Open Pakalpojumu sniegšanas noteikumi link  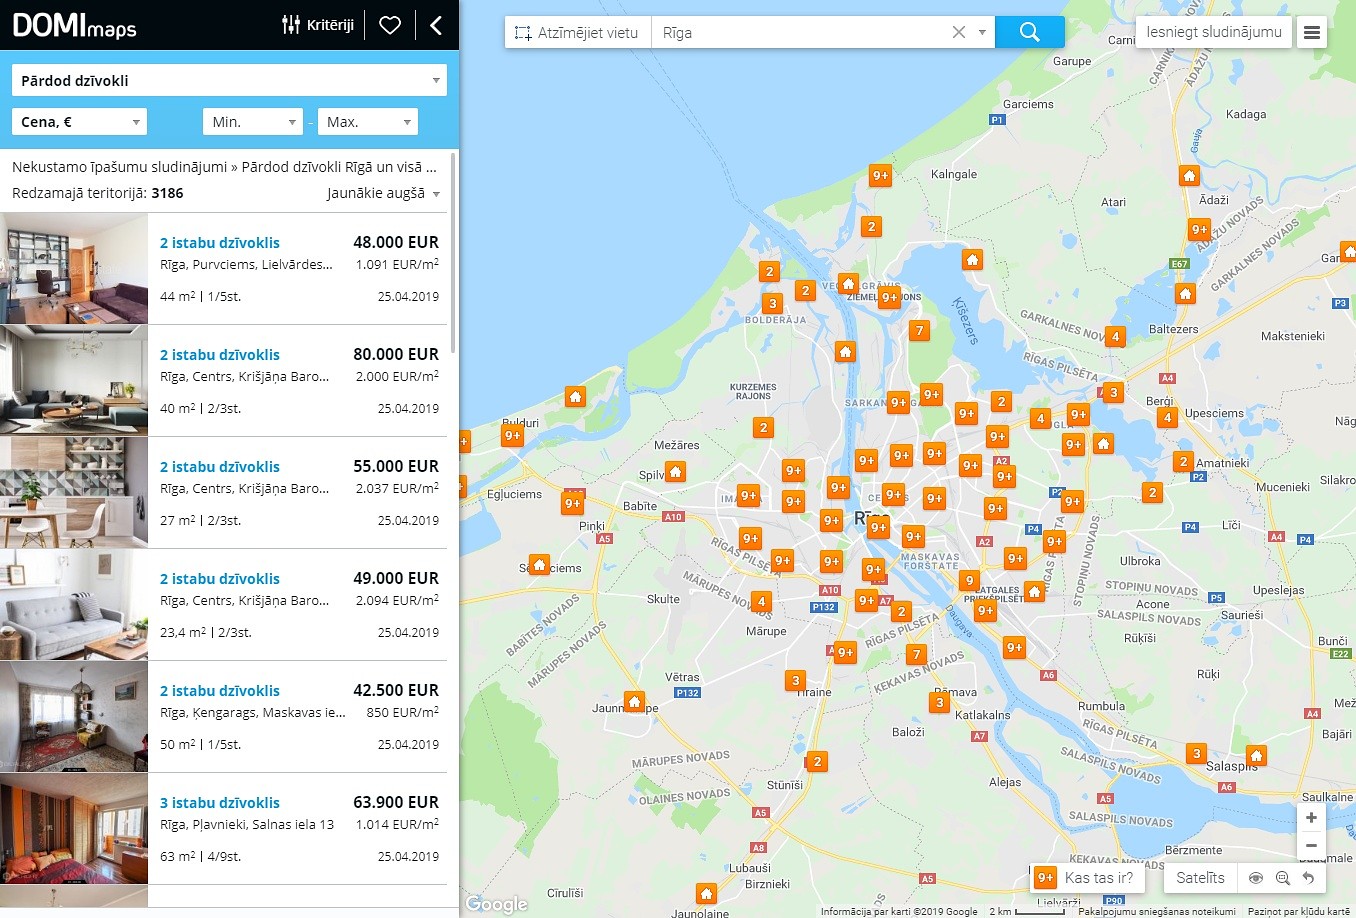[1157, 911]
